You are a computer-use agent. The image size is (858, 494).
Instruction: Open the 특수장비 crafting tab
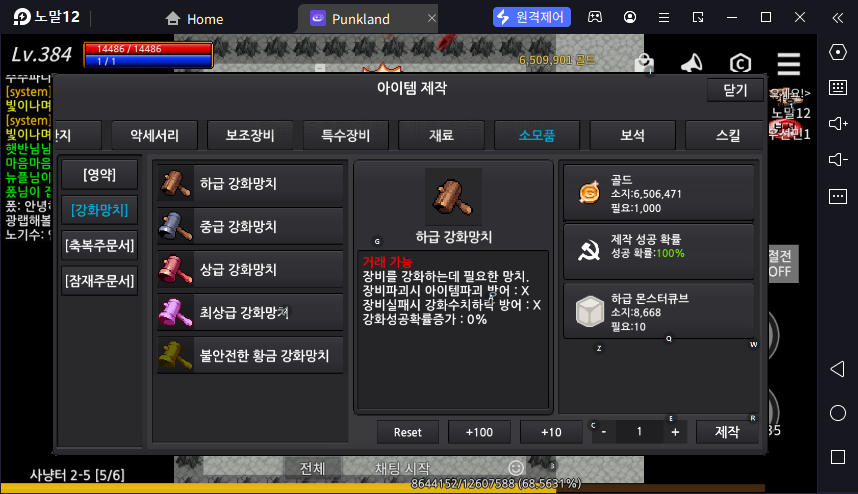tap(346, 135)
